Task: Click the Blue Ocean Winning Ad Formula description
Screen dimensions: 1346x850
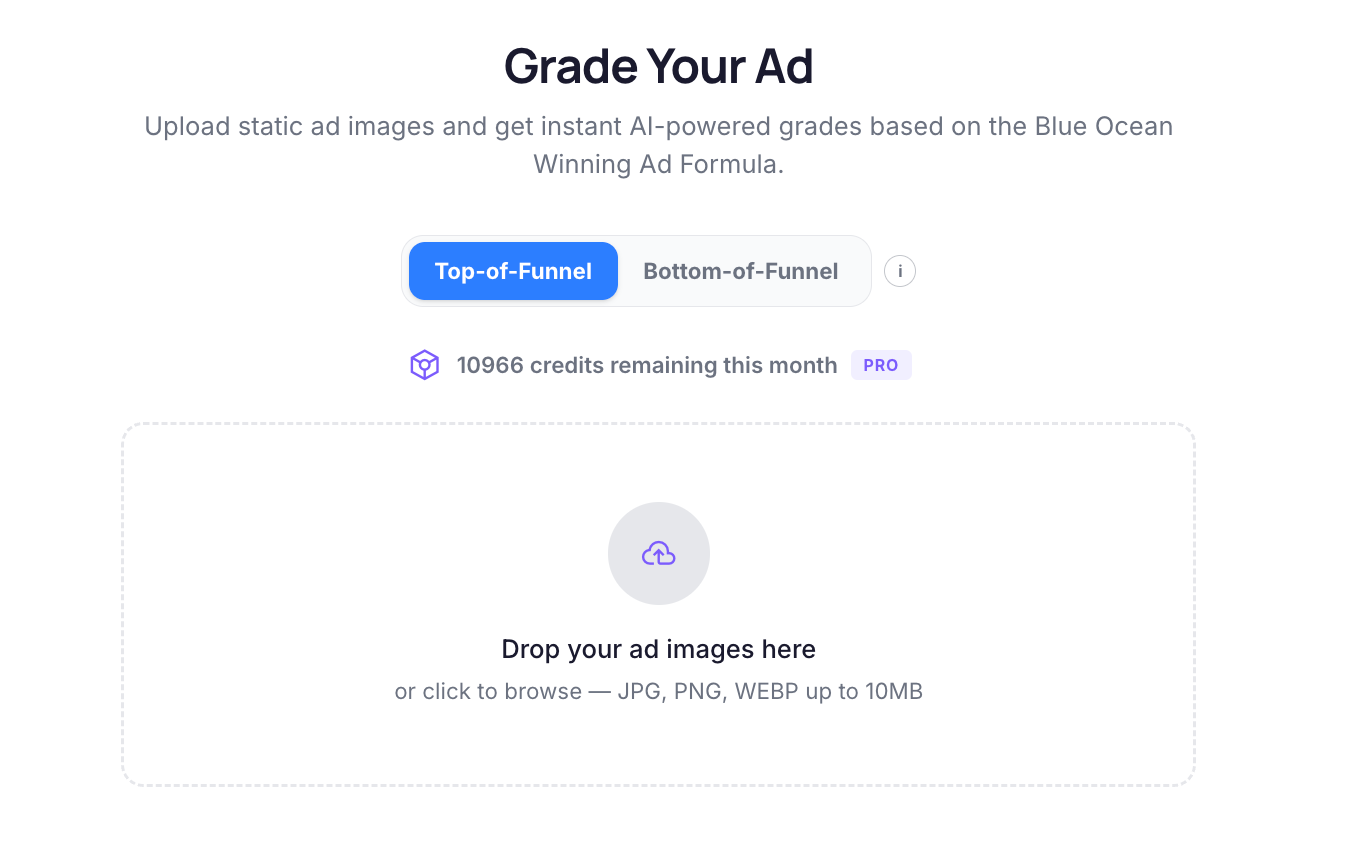Action: [658, 145]
